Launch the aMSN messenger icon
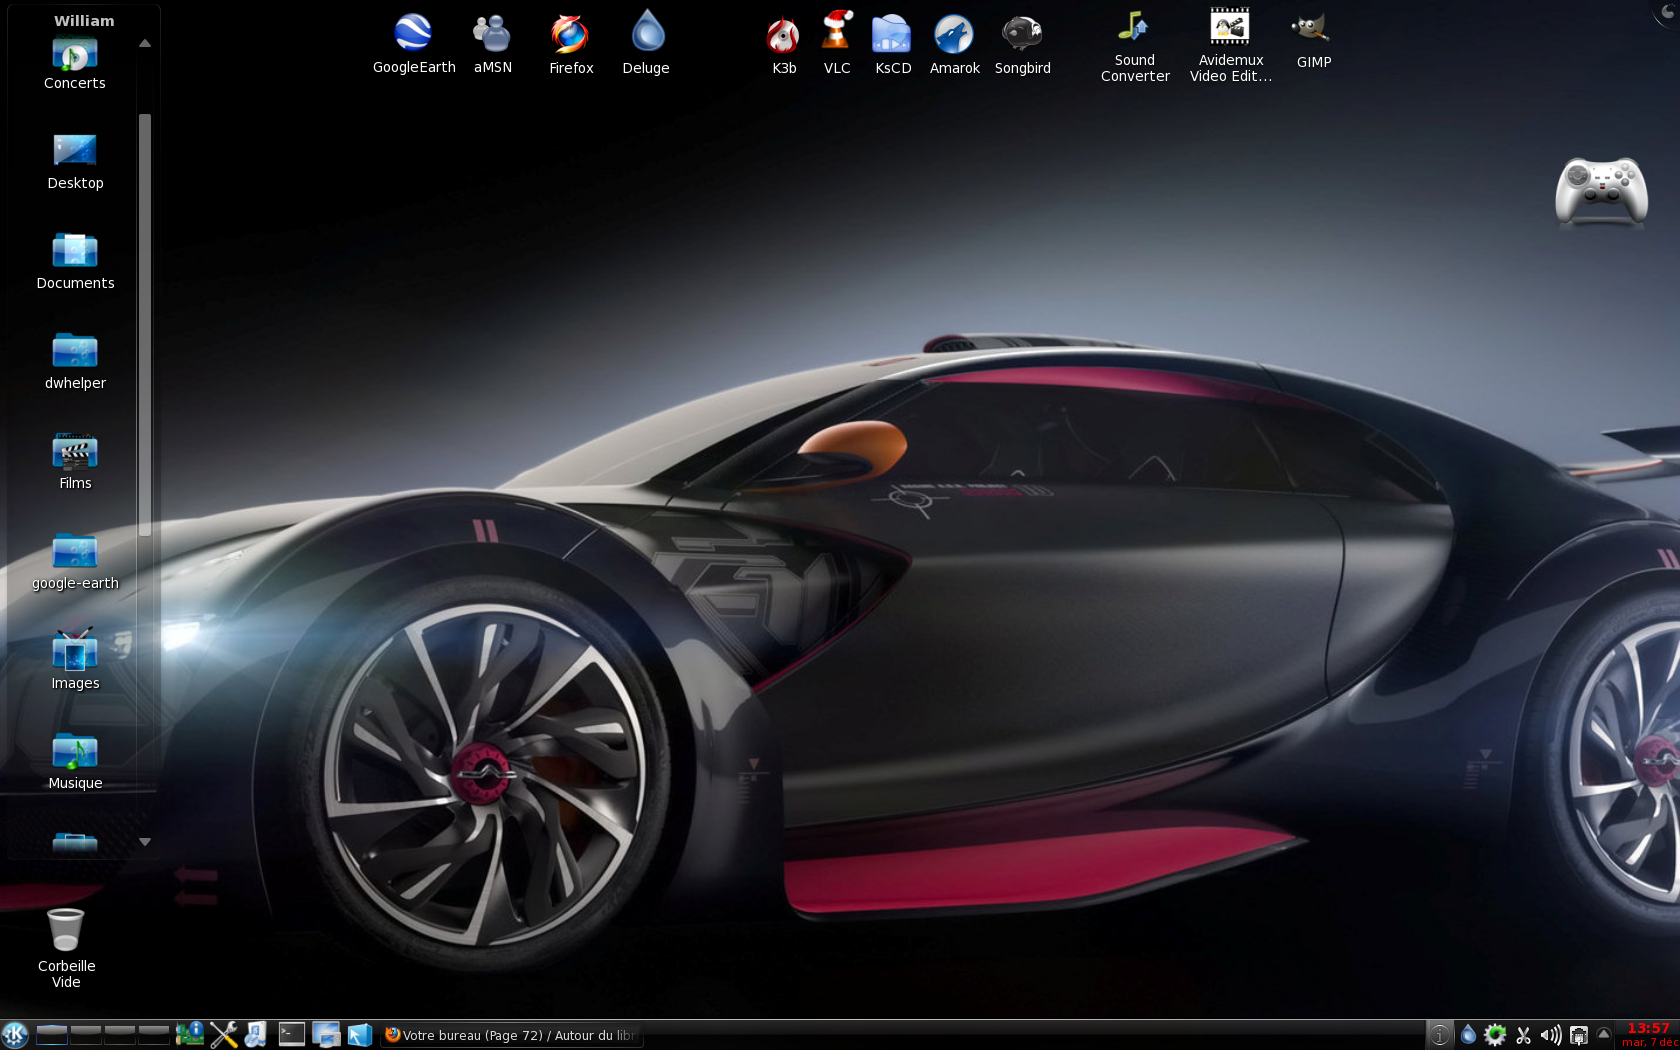This screenshot has width=1680, height=1050. coord(492,35)
